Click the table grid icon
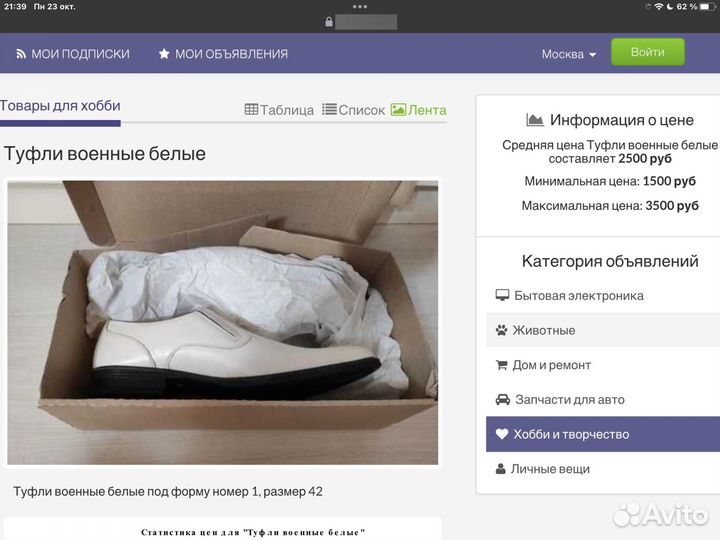 251,109
